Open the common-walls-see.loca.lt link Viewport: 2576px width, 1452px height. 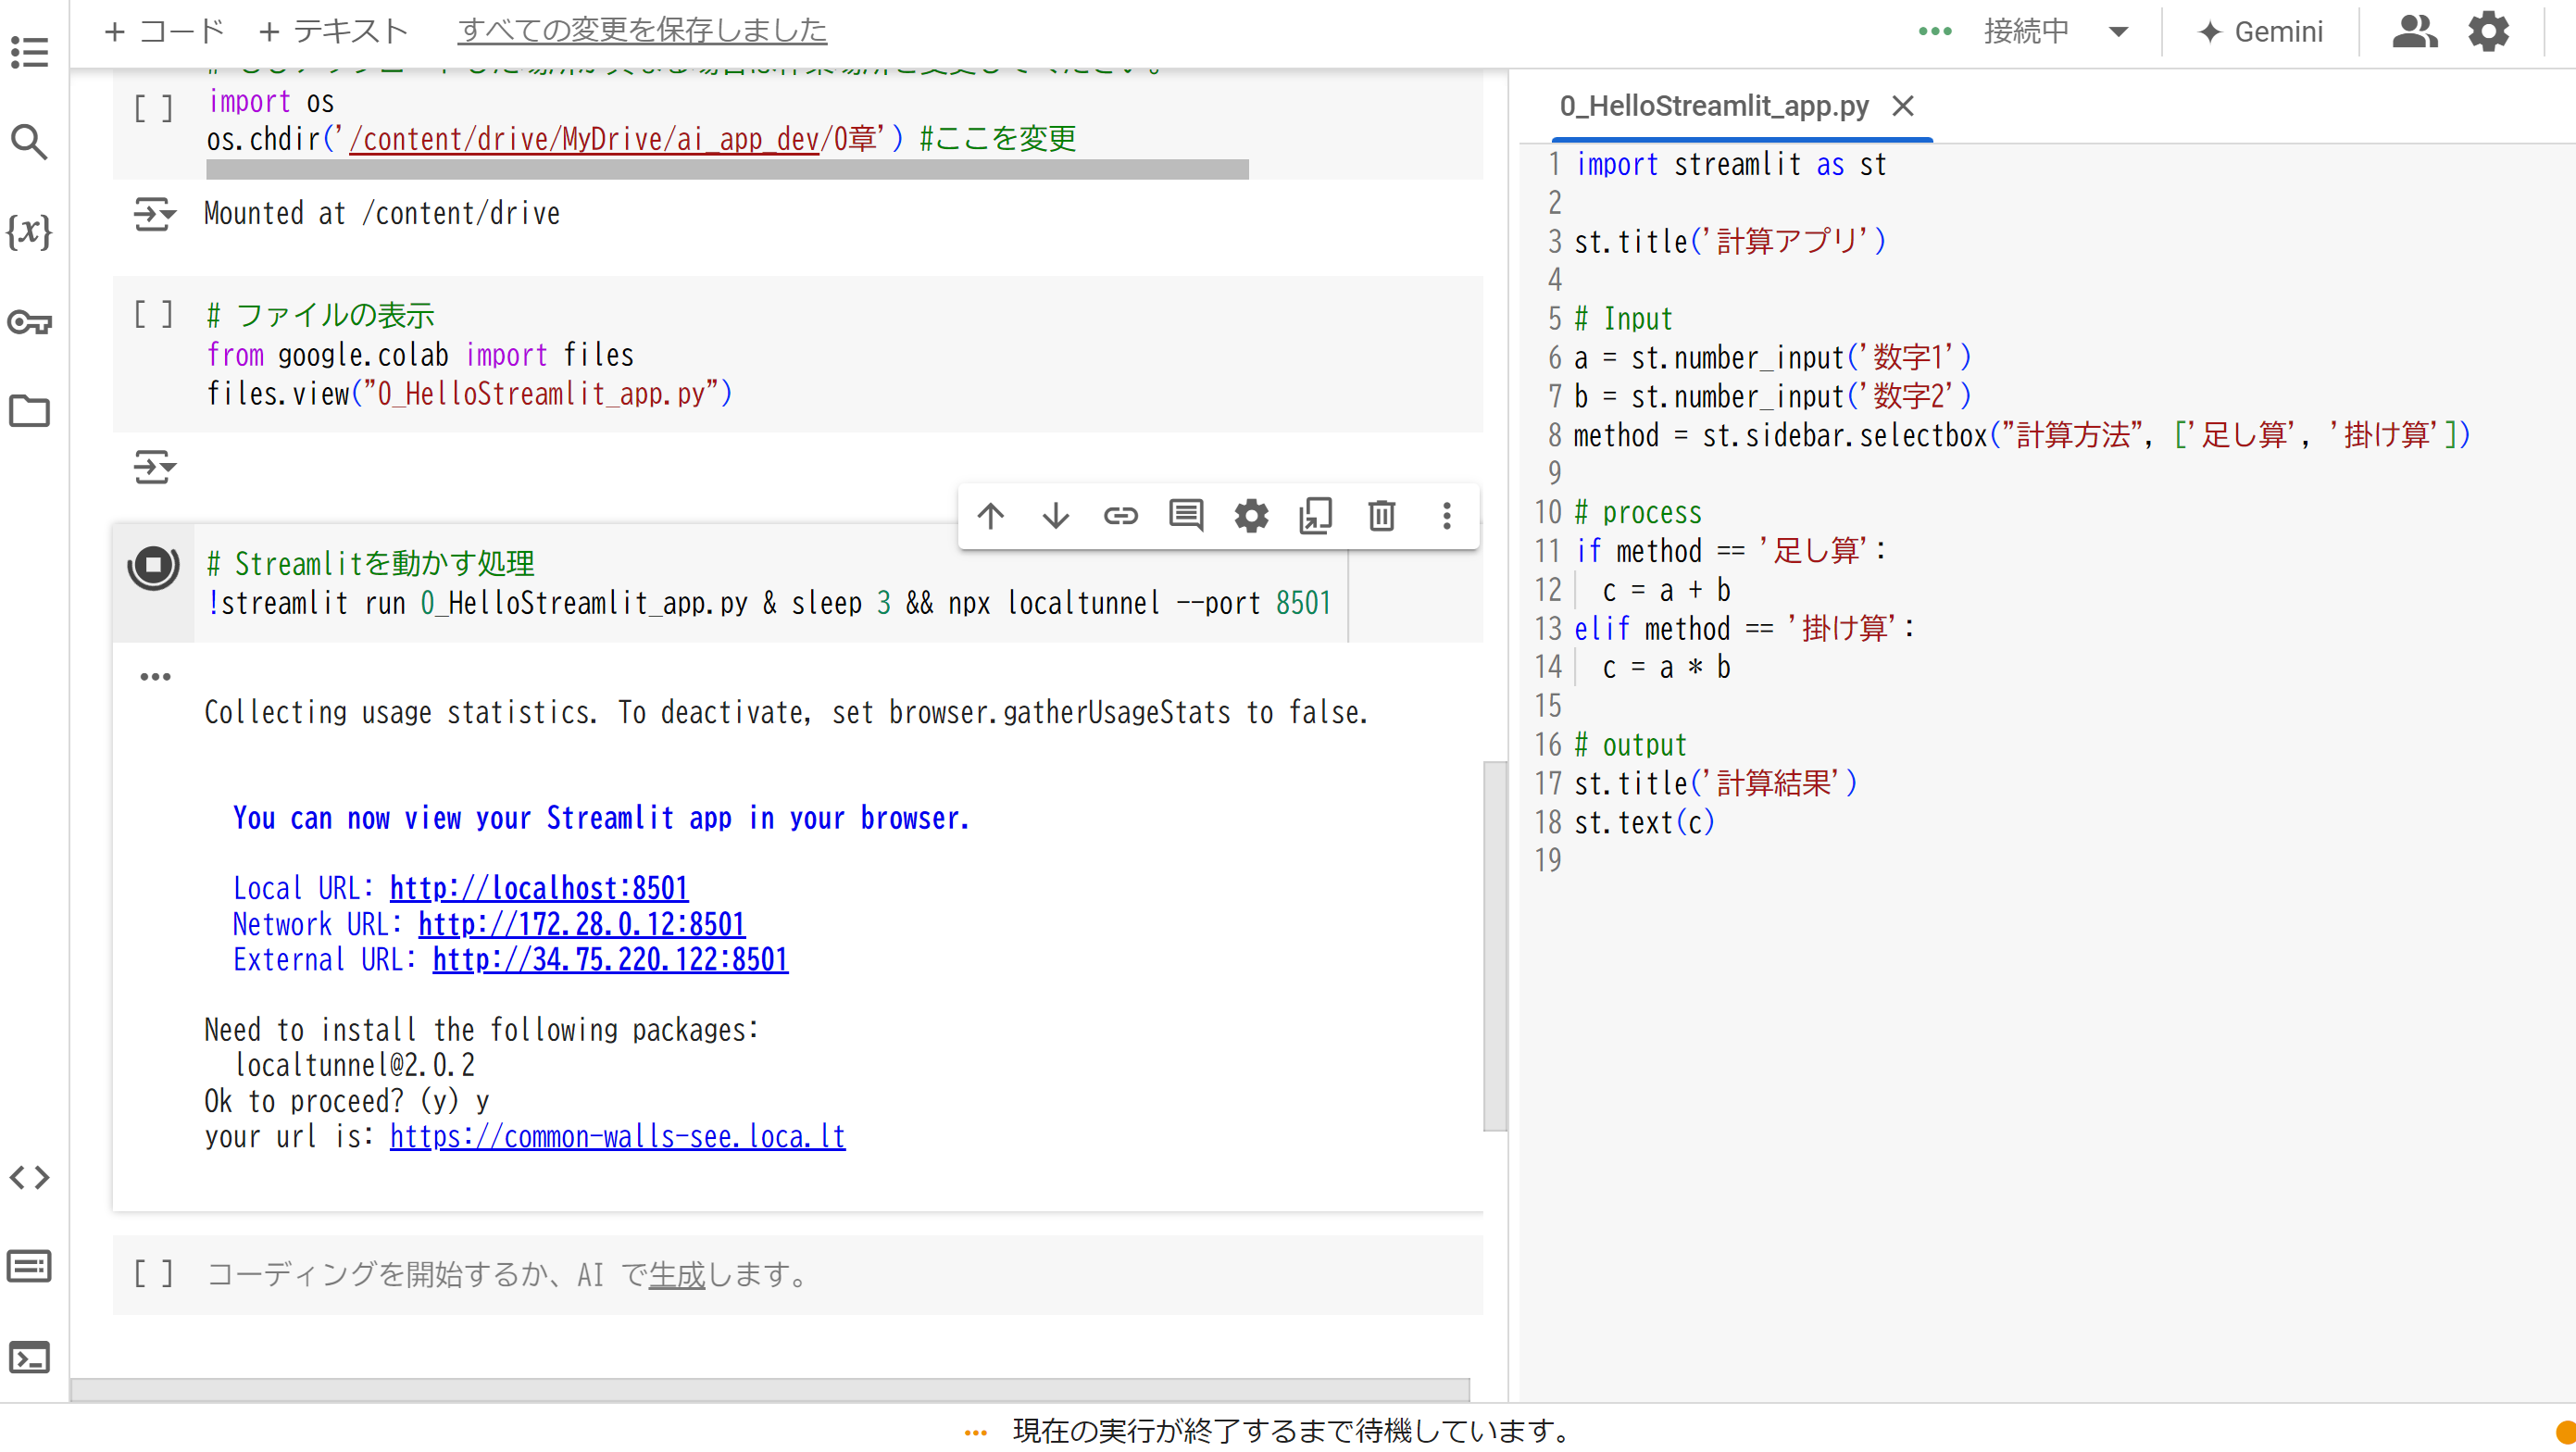(x=617, y=1137)
